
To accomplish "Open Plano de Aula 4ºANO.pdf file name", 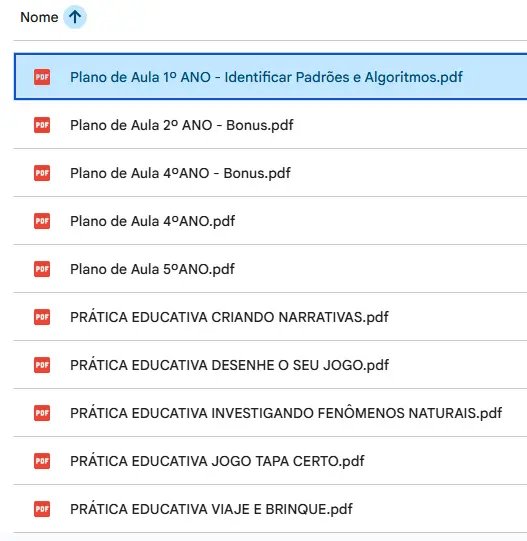I will (x=152, y=221).
